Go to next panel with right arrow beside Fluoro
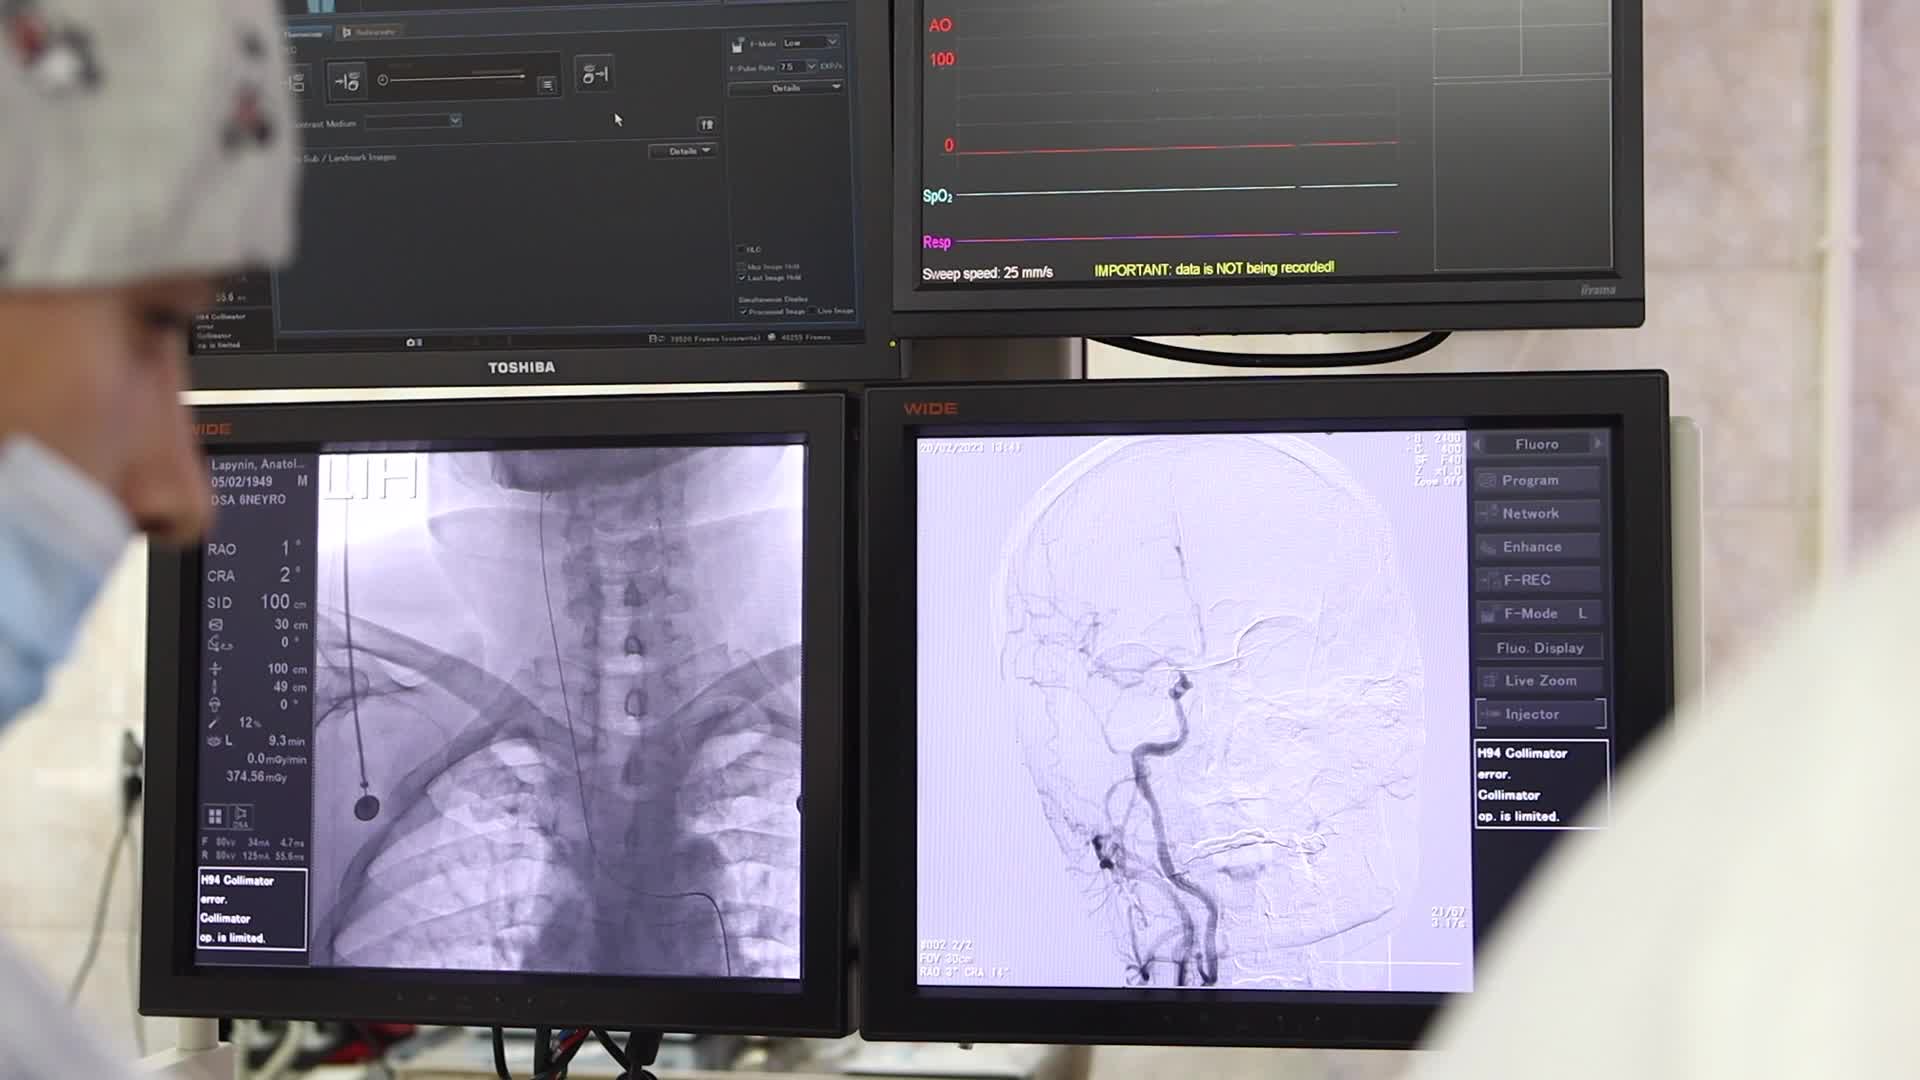This screenshot has height=1080, width=1920. (1598, 444)
